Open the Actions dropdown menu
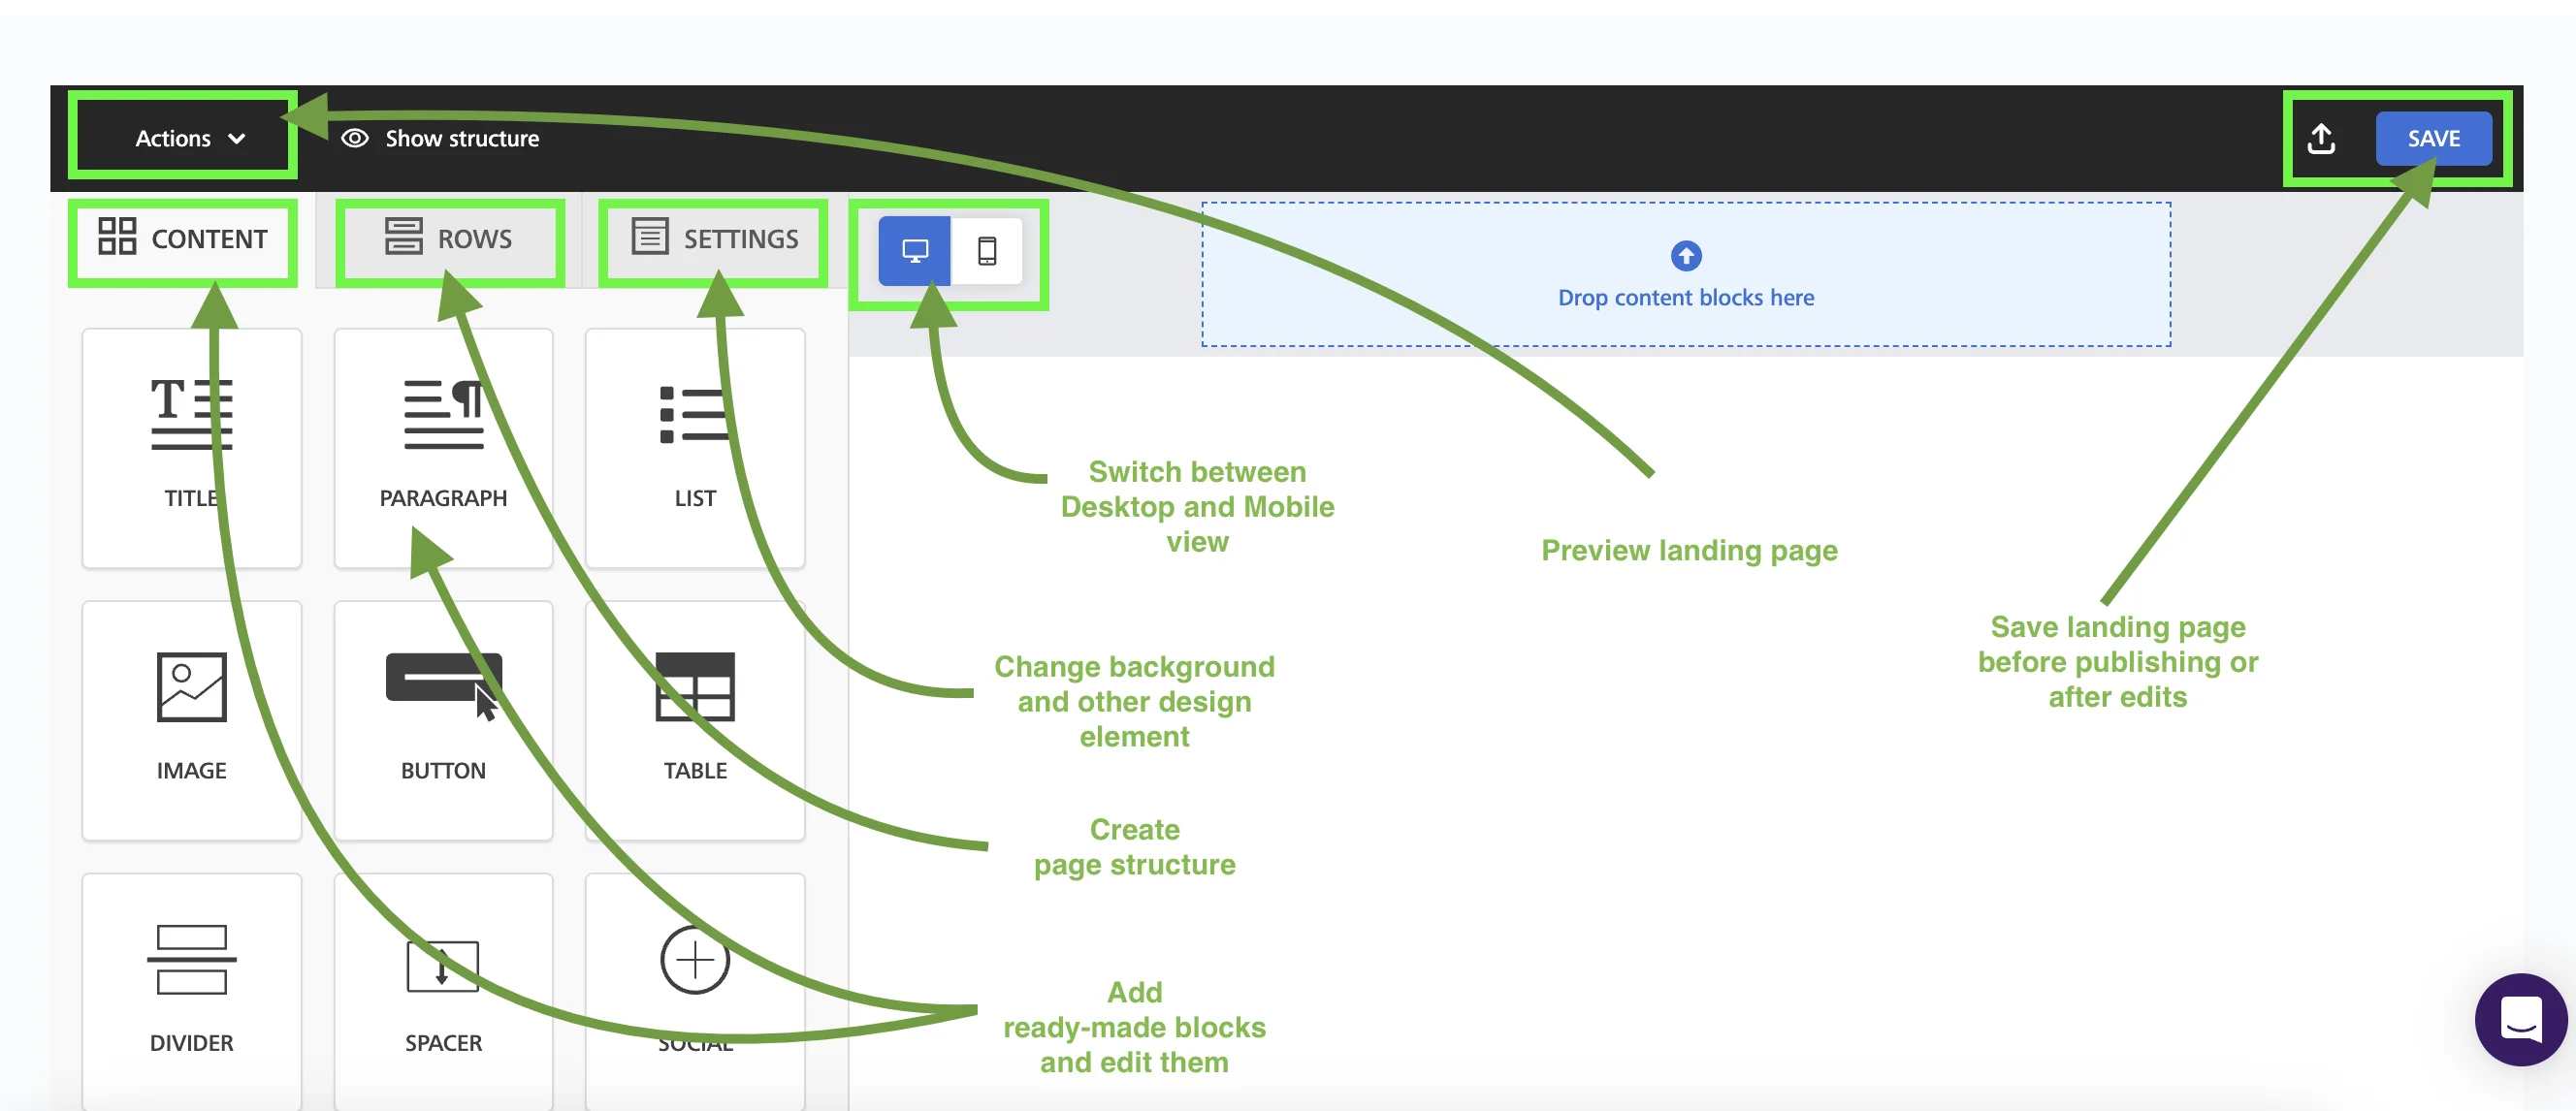 (x=190, y=138)
